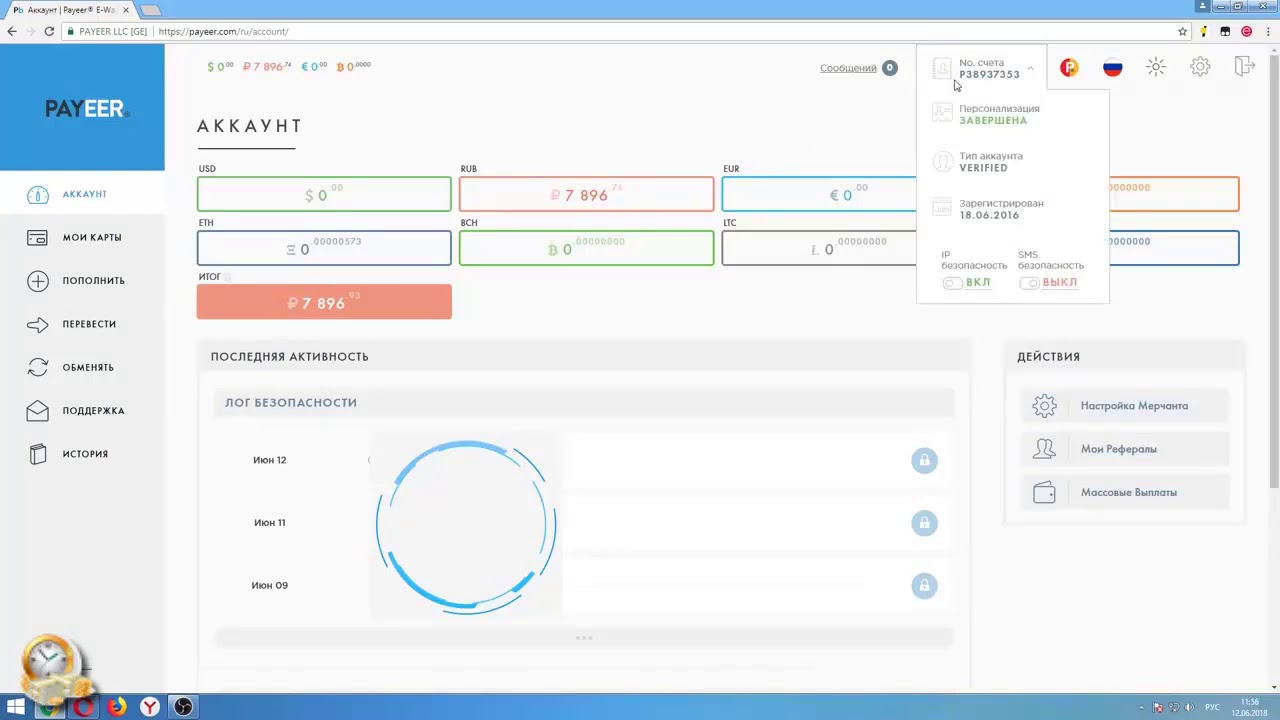The image size is (1280, 720).
Task: Click the PAYEER logo
Action: tap(86, 108)
